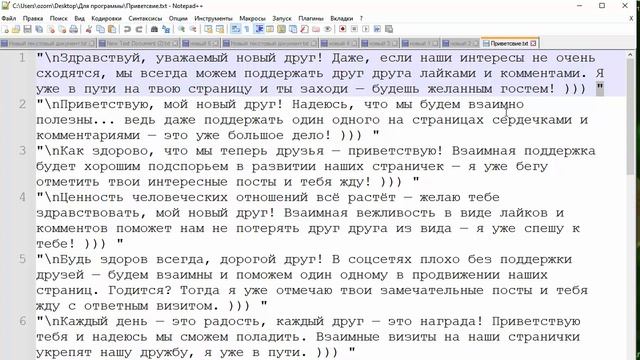Open Find dialog with binoculars icon
This screenshot has width=640, height=360.
(x=154, y=29)
